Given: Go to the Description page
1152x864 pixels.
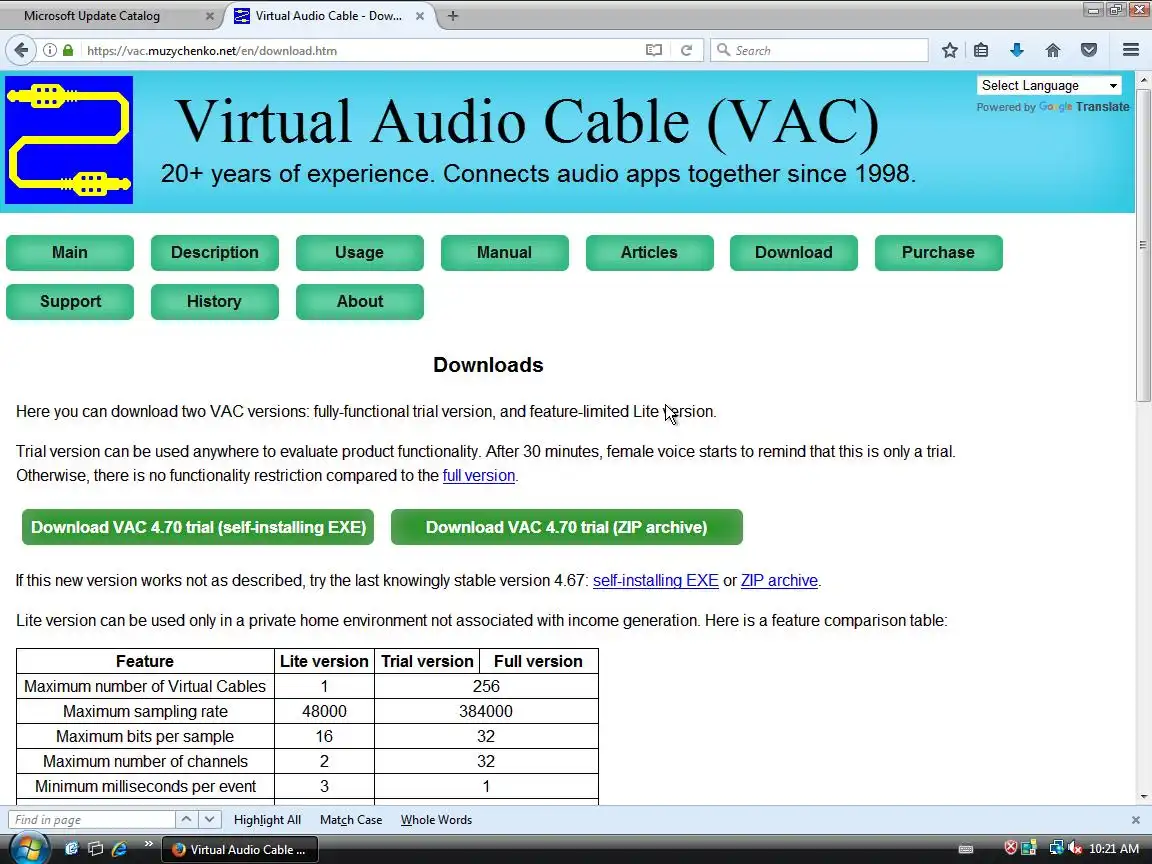Looking at the screenshot, I should (x=215, y=253).
